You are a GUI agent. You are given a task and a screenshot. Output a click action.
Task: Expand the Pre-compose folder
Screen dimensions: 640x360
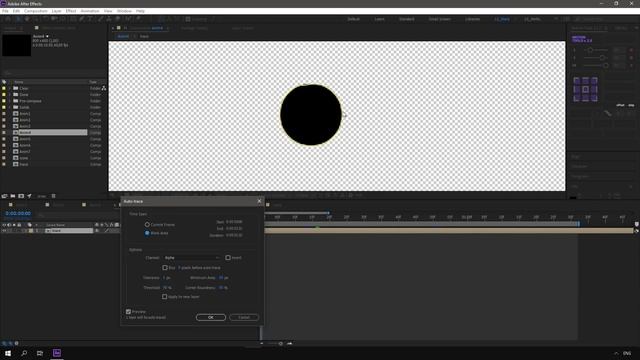click(x=10, y=101)
